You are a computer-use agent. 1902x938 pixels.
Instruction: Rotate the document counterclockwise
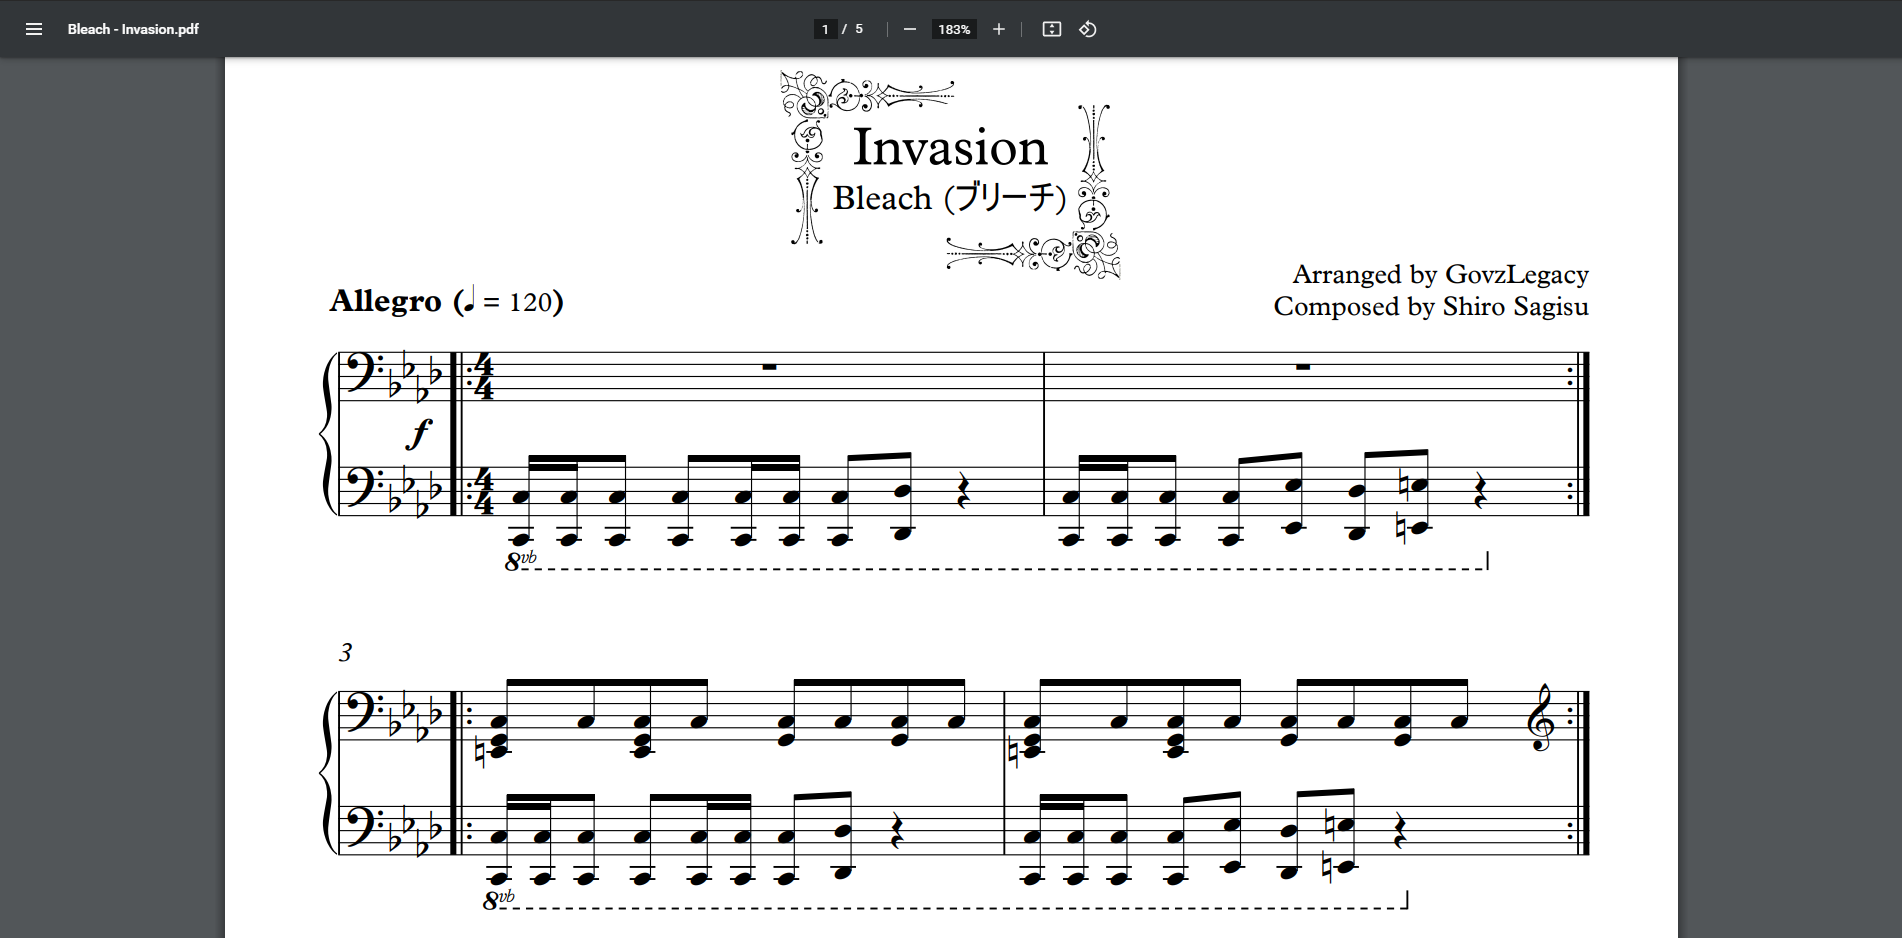pyautogui.click(x=1088, y=29)
